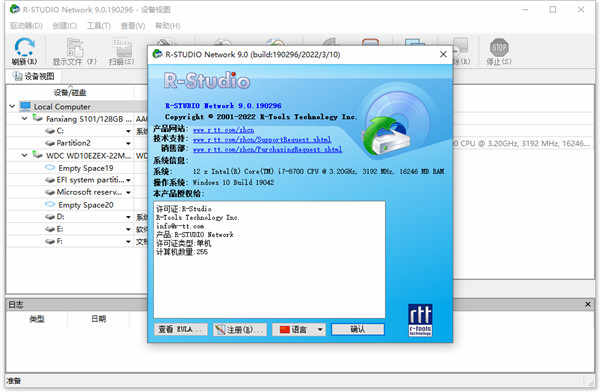Click the Date (日期) log column header
The width and height of the screenshot is (600, 392).
(98, 318)
